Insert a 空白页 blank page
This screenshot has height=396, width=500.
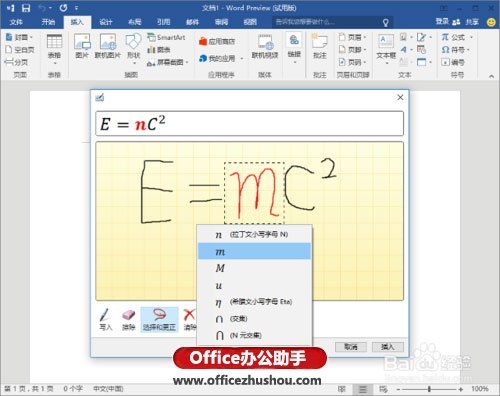pos(20,50)
